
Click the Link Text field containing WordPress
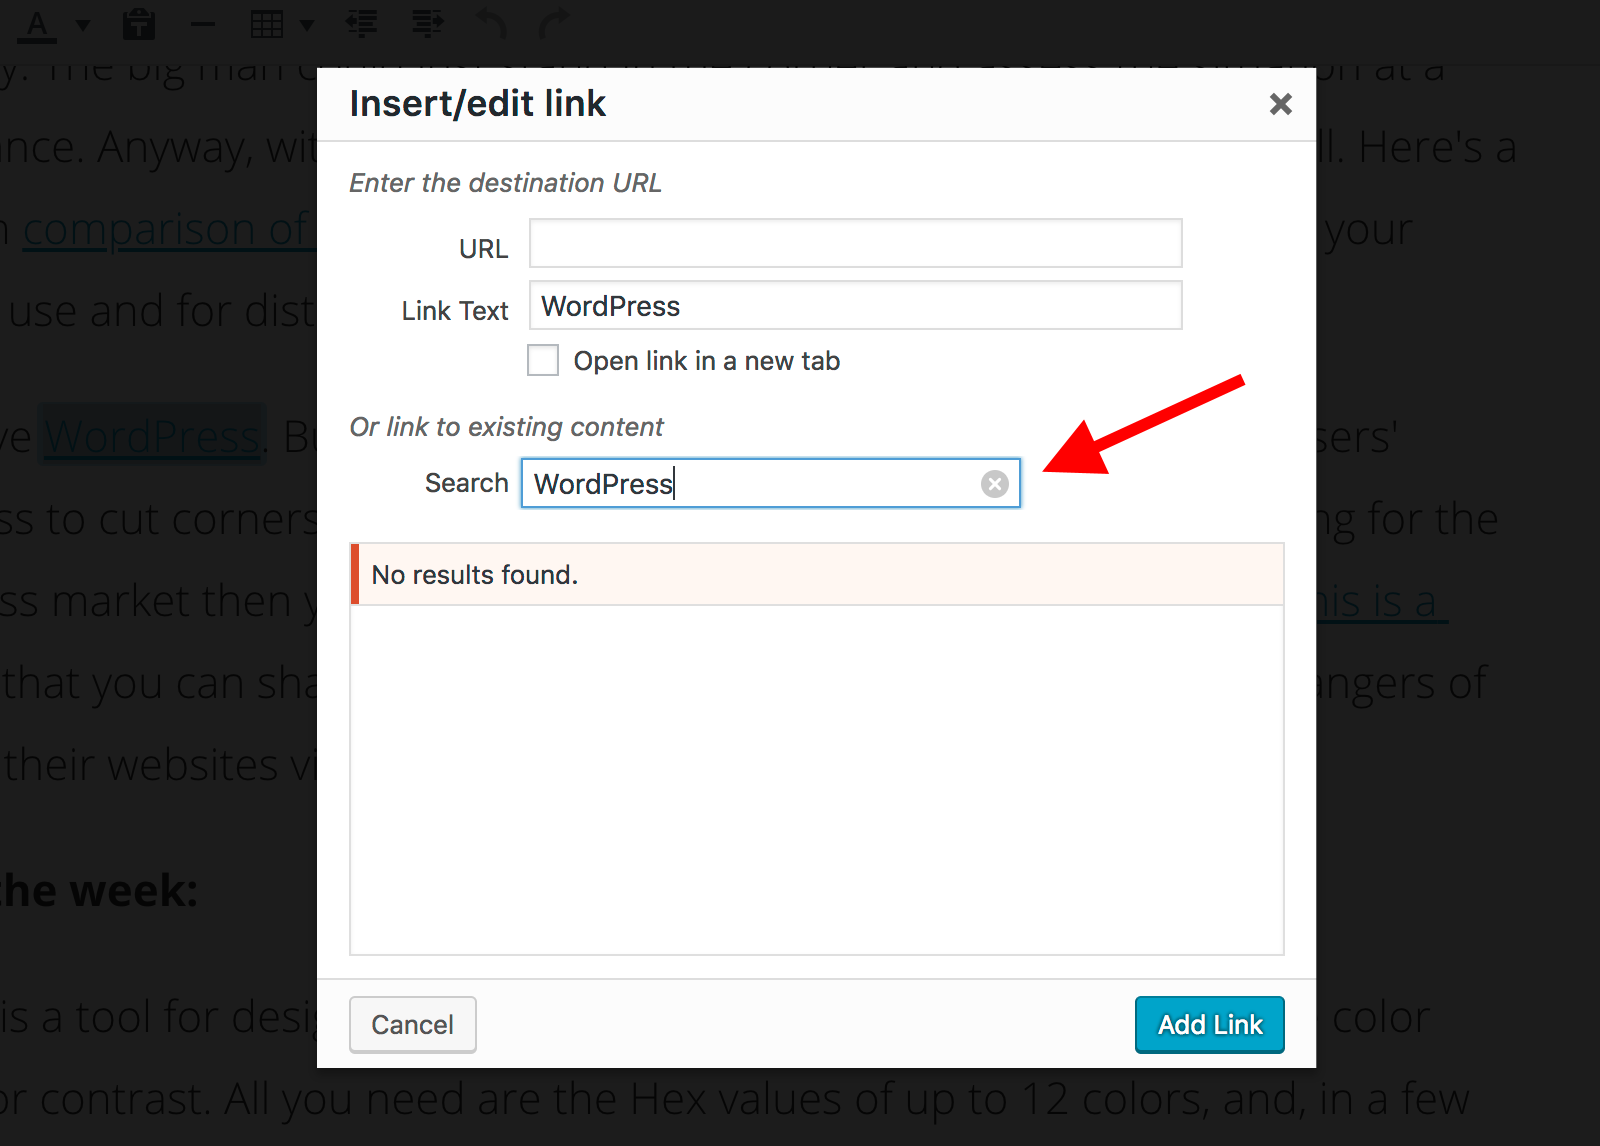[x=856, y=305]
